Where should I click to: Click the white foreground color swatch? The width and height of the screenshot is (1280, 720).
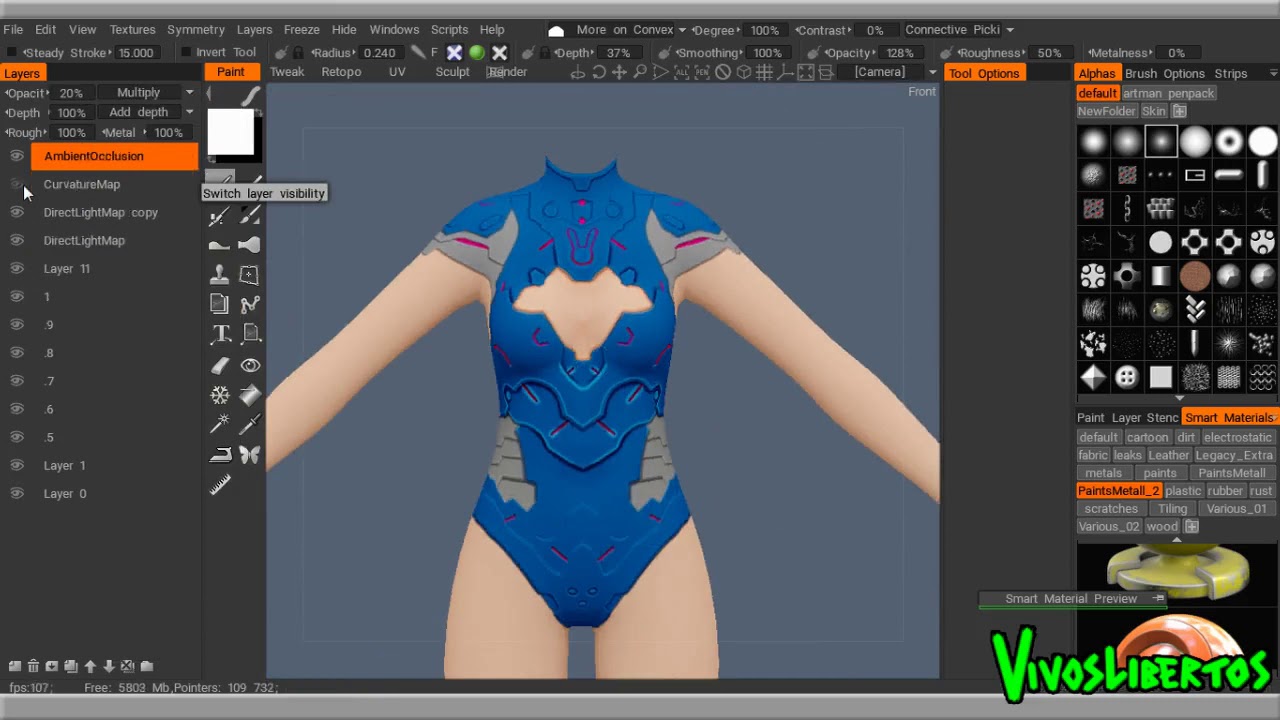[x=231, y=132]
